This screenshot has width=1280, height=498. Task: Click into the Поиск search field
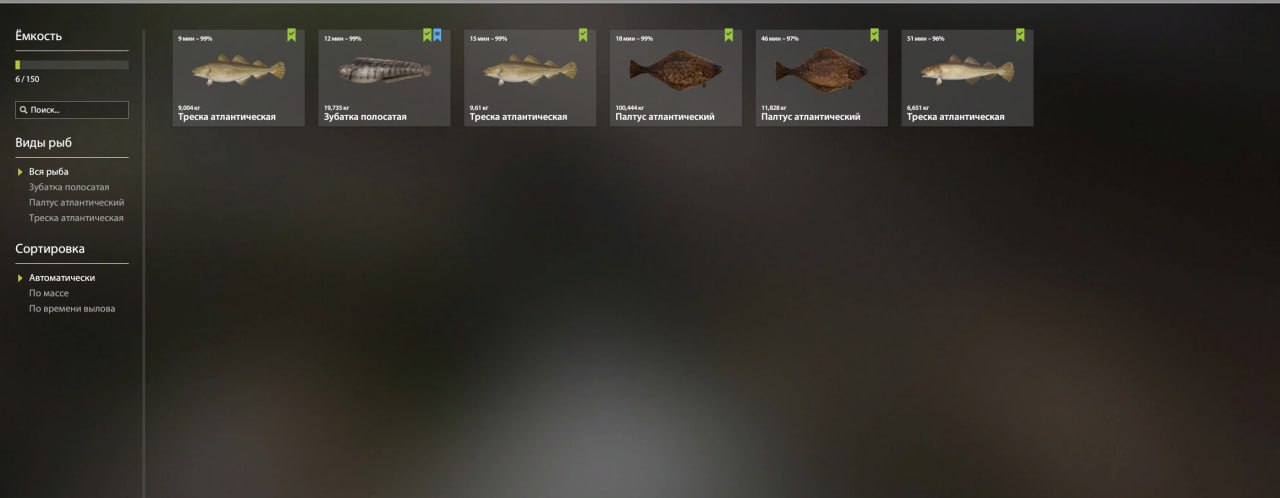72,110
